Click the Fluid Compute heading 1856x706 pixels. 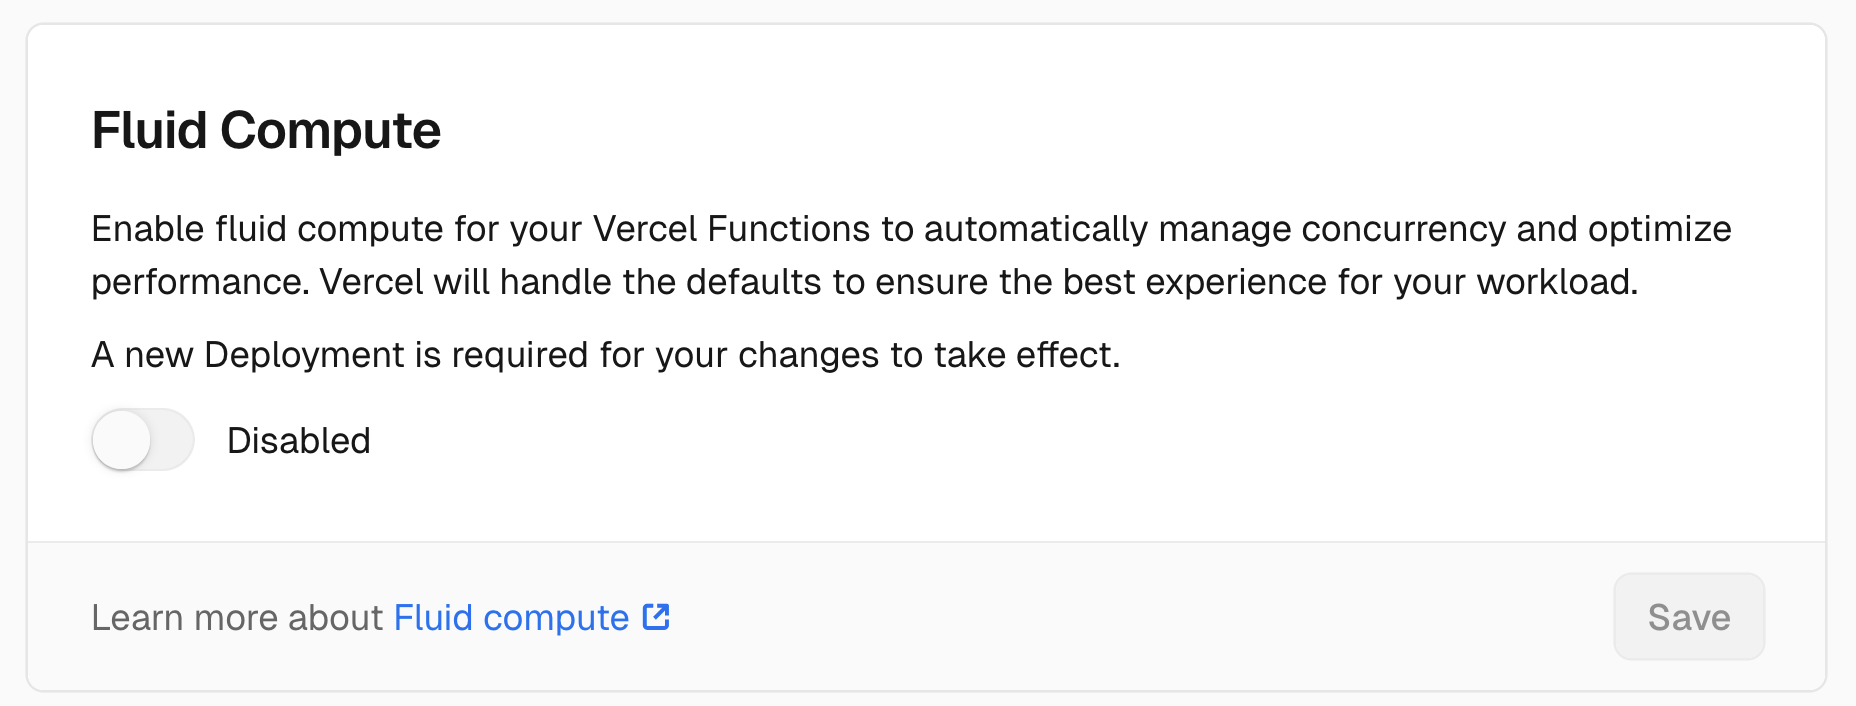(x=266, y=131)
